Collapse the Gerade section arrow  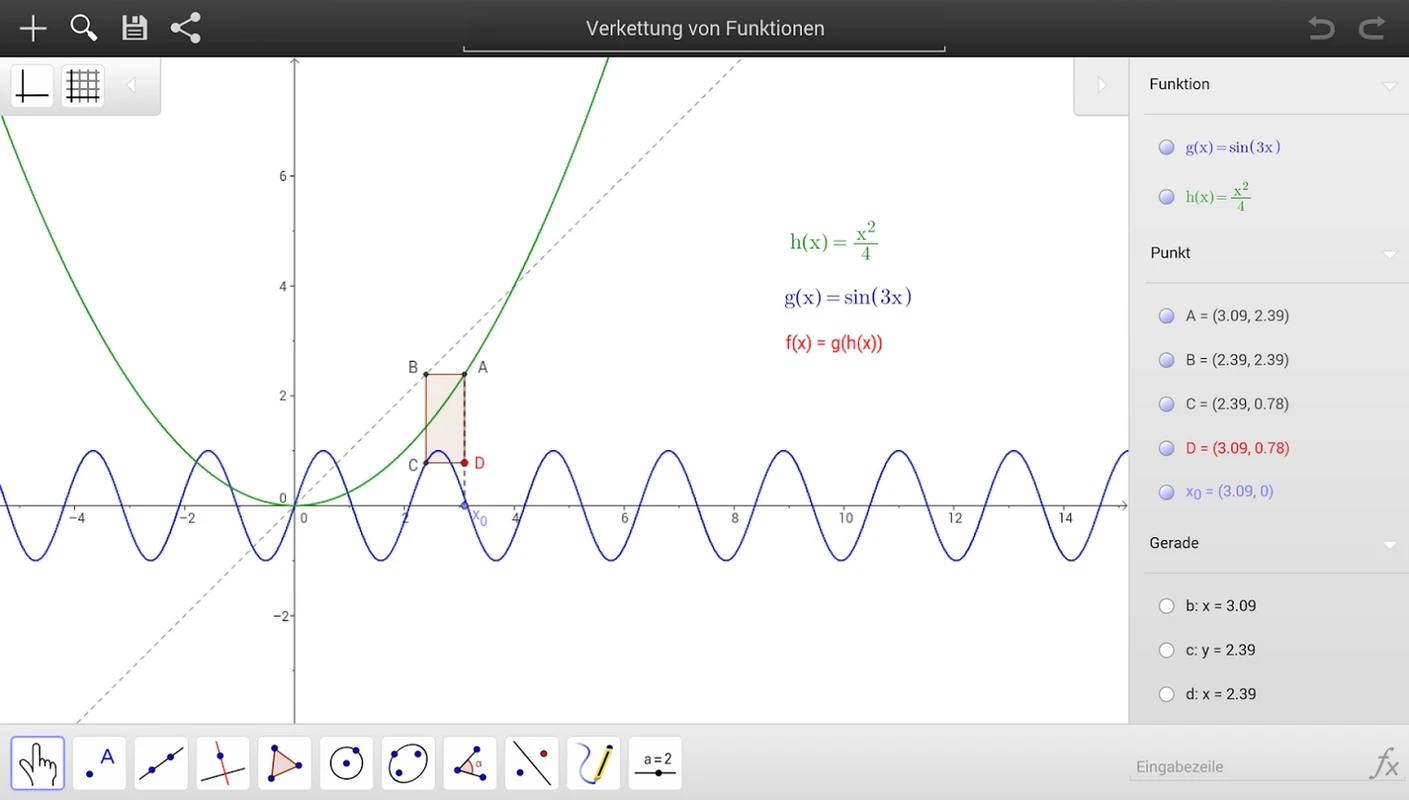[x=1389, y=545]
